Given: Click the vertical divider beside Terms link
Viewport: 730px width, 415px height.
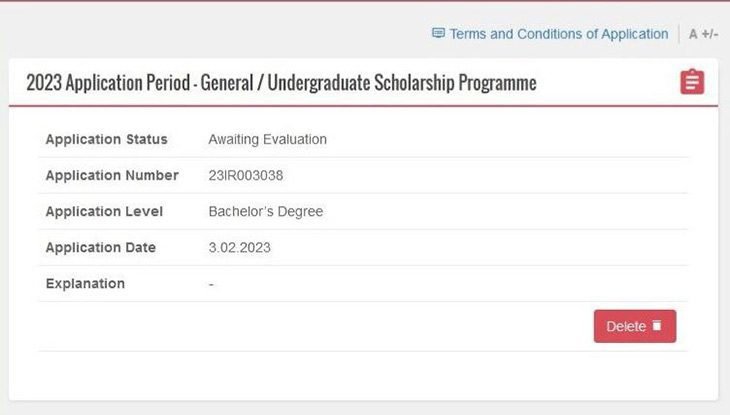Looking at the screenshot, I should [x=679, y=34].
